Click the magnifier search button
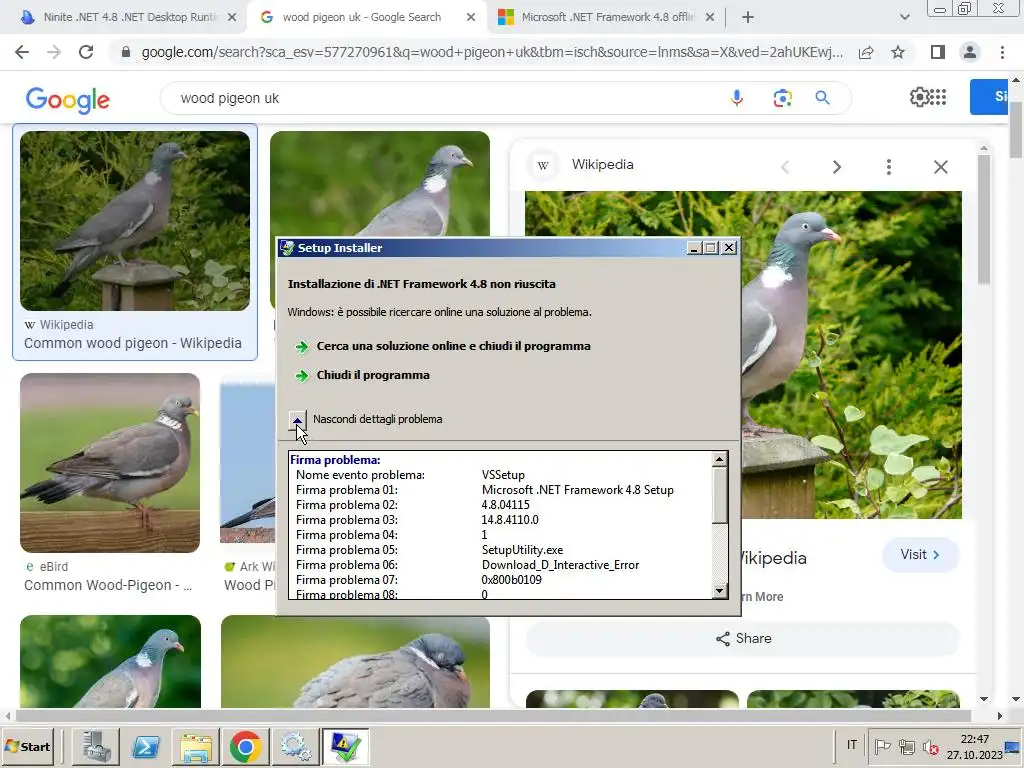 tap(822, 98)
